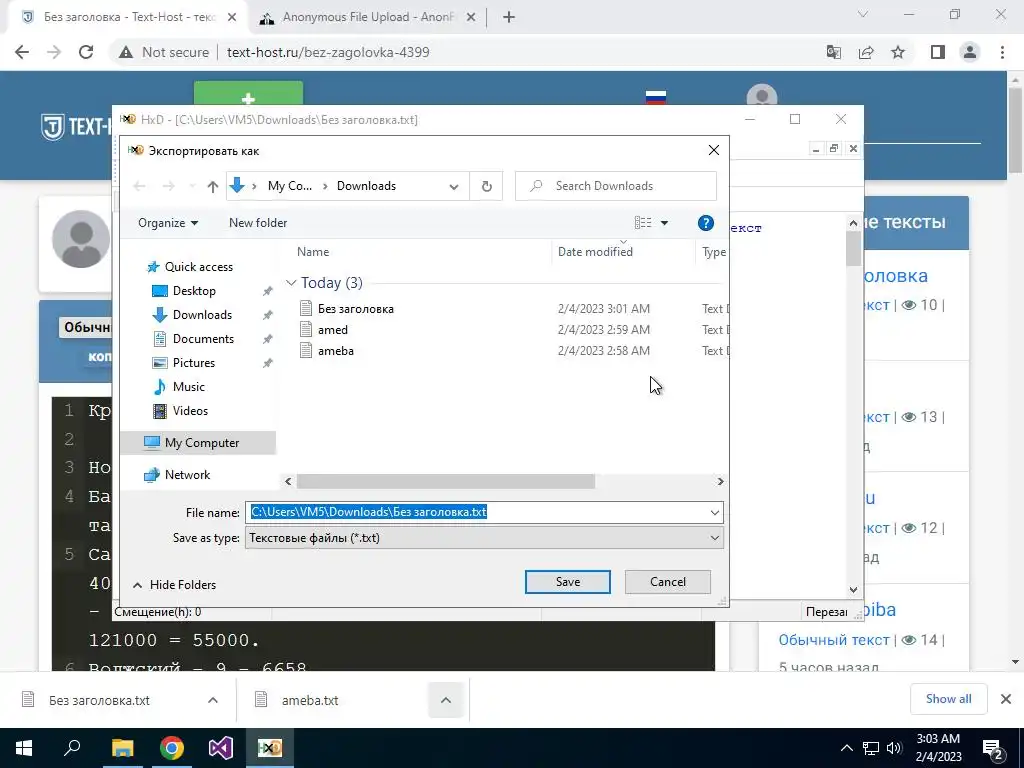Collapse the Today (3) group

(291, 283)
